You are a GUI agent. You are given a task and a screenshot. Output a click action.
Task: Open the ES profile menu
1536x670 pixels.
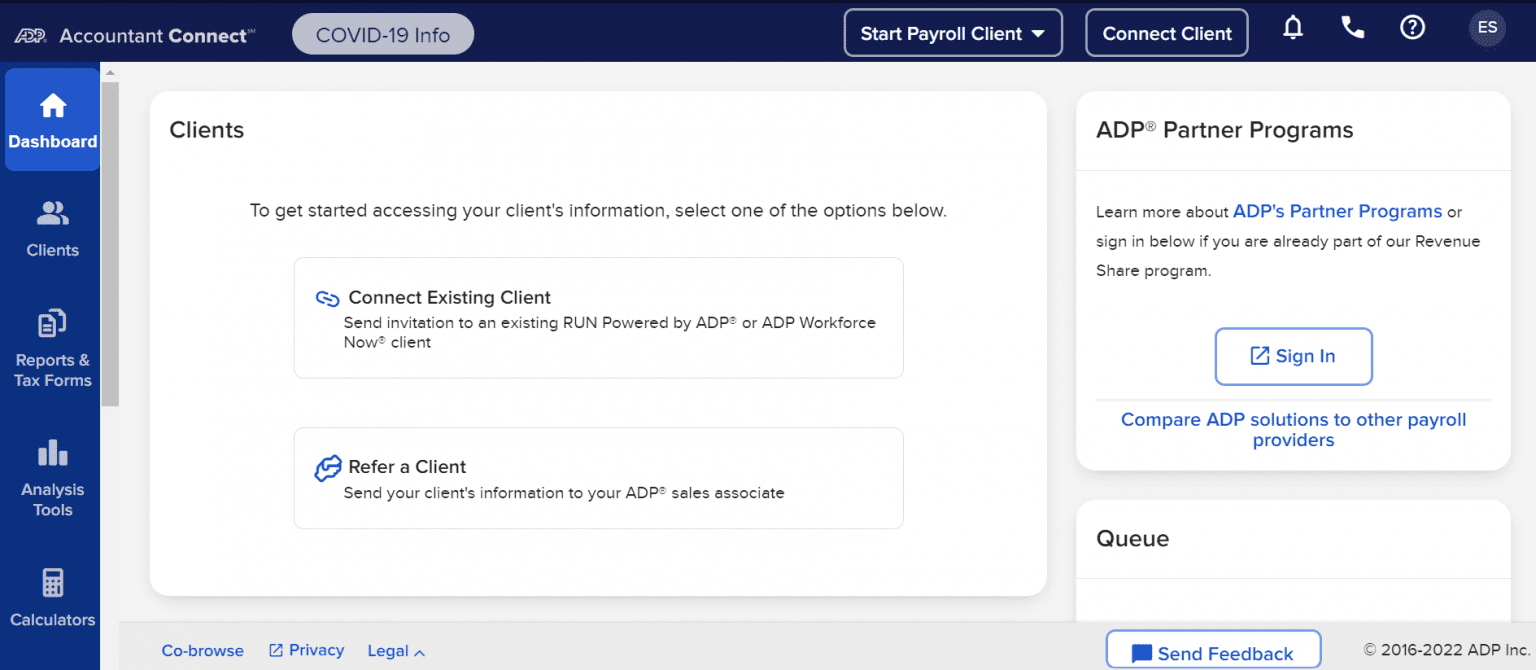click(1487, 29)
